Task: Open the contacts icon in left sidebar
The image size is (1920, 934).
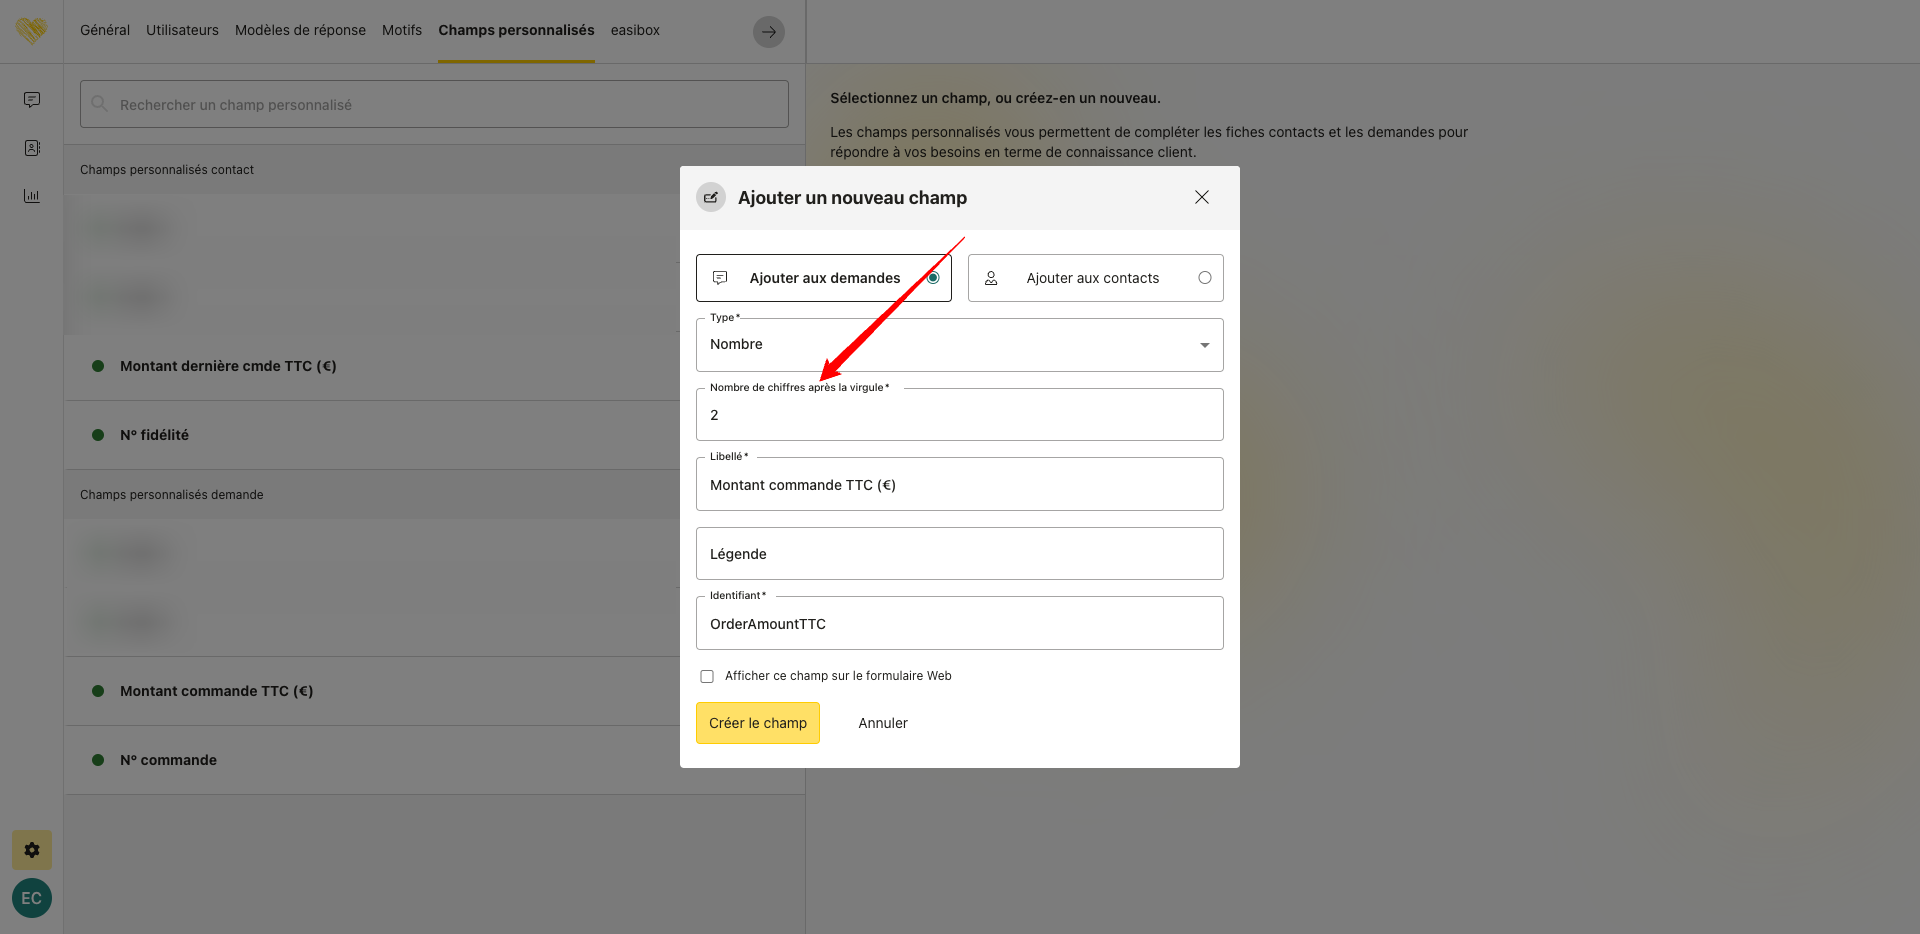Action: [32, 148]
